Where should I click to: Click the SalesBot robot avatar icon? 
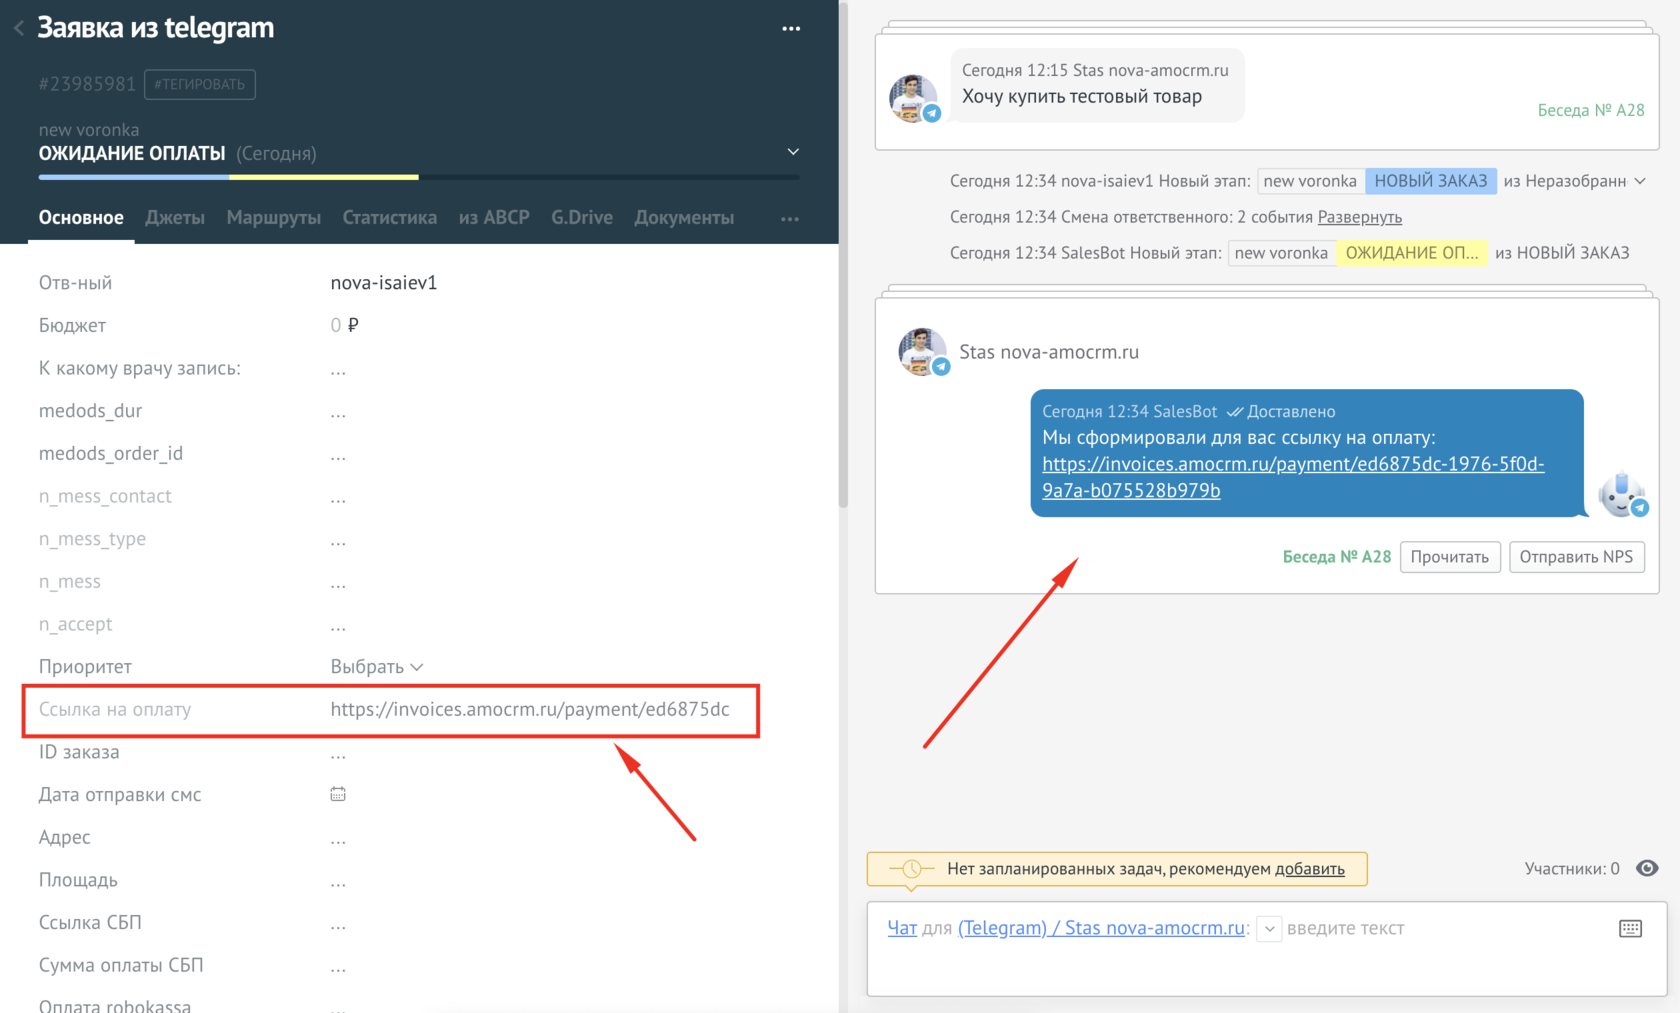coord(1621,495)
